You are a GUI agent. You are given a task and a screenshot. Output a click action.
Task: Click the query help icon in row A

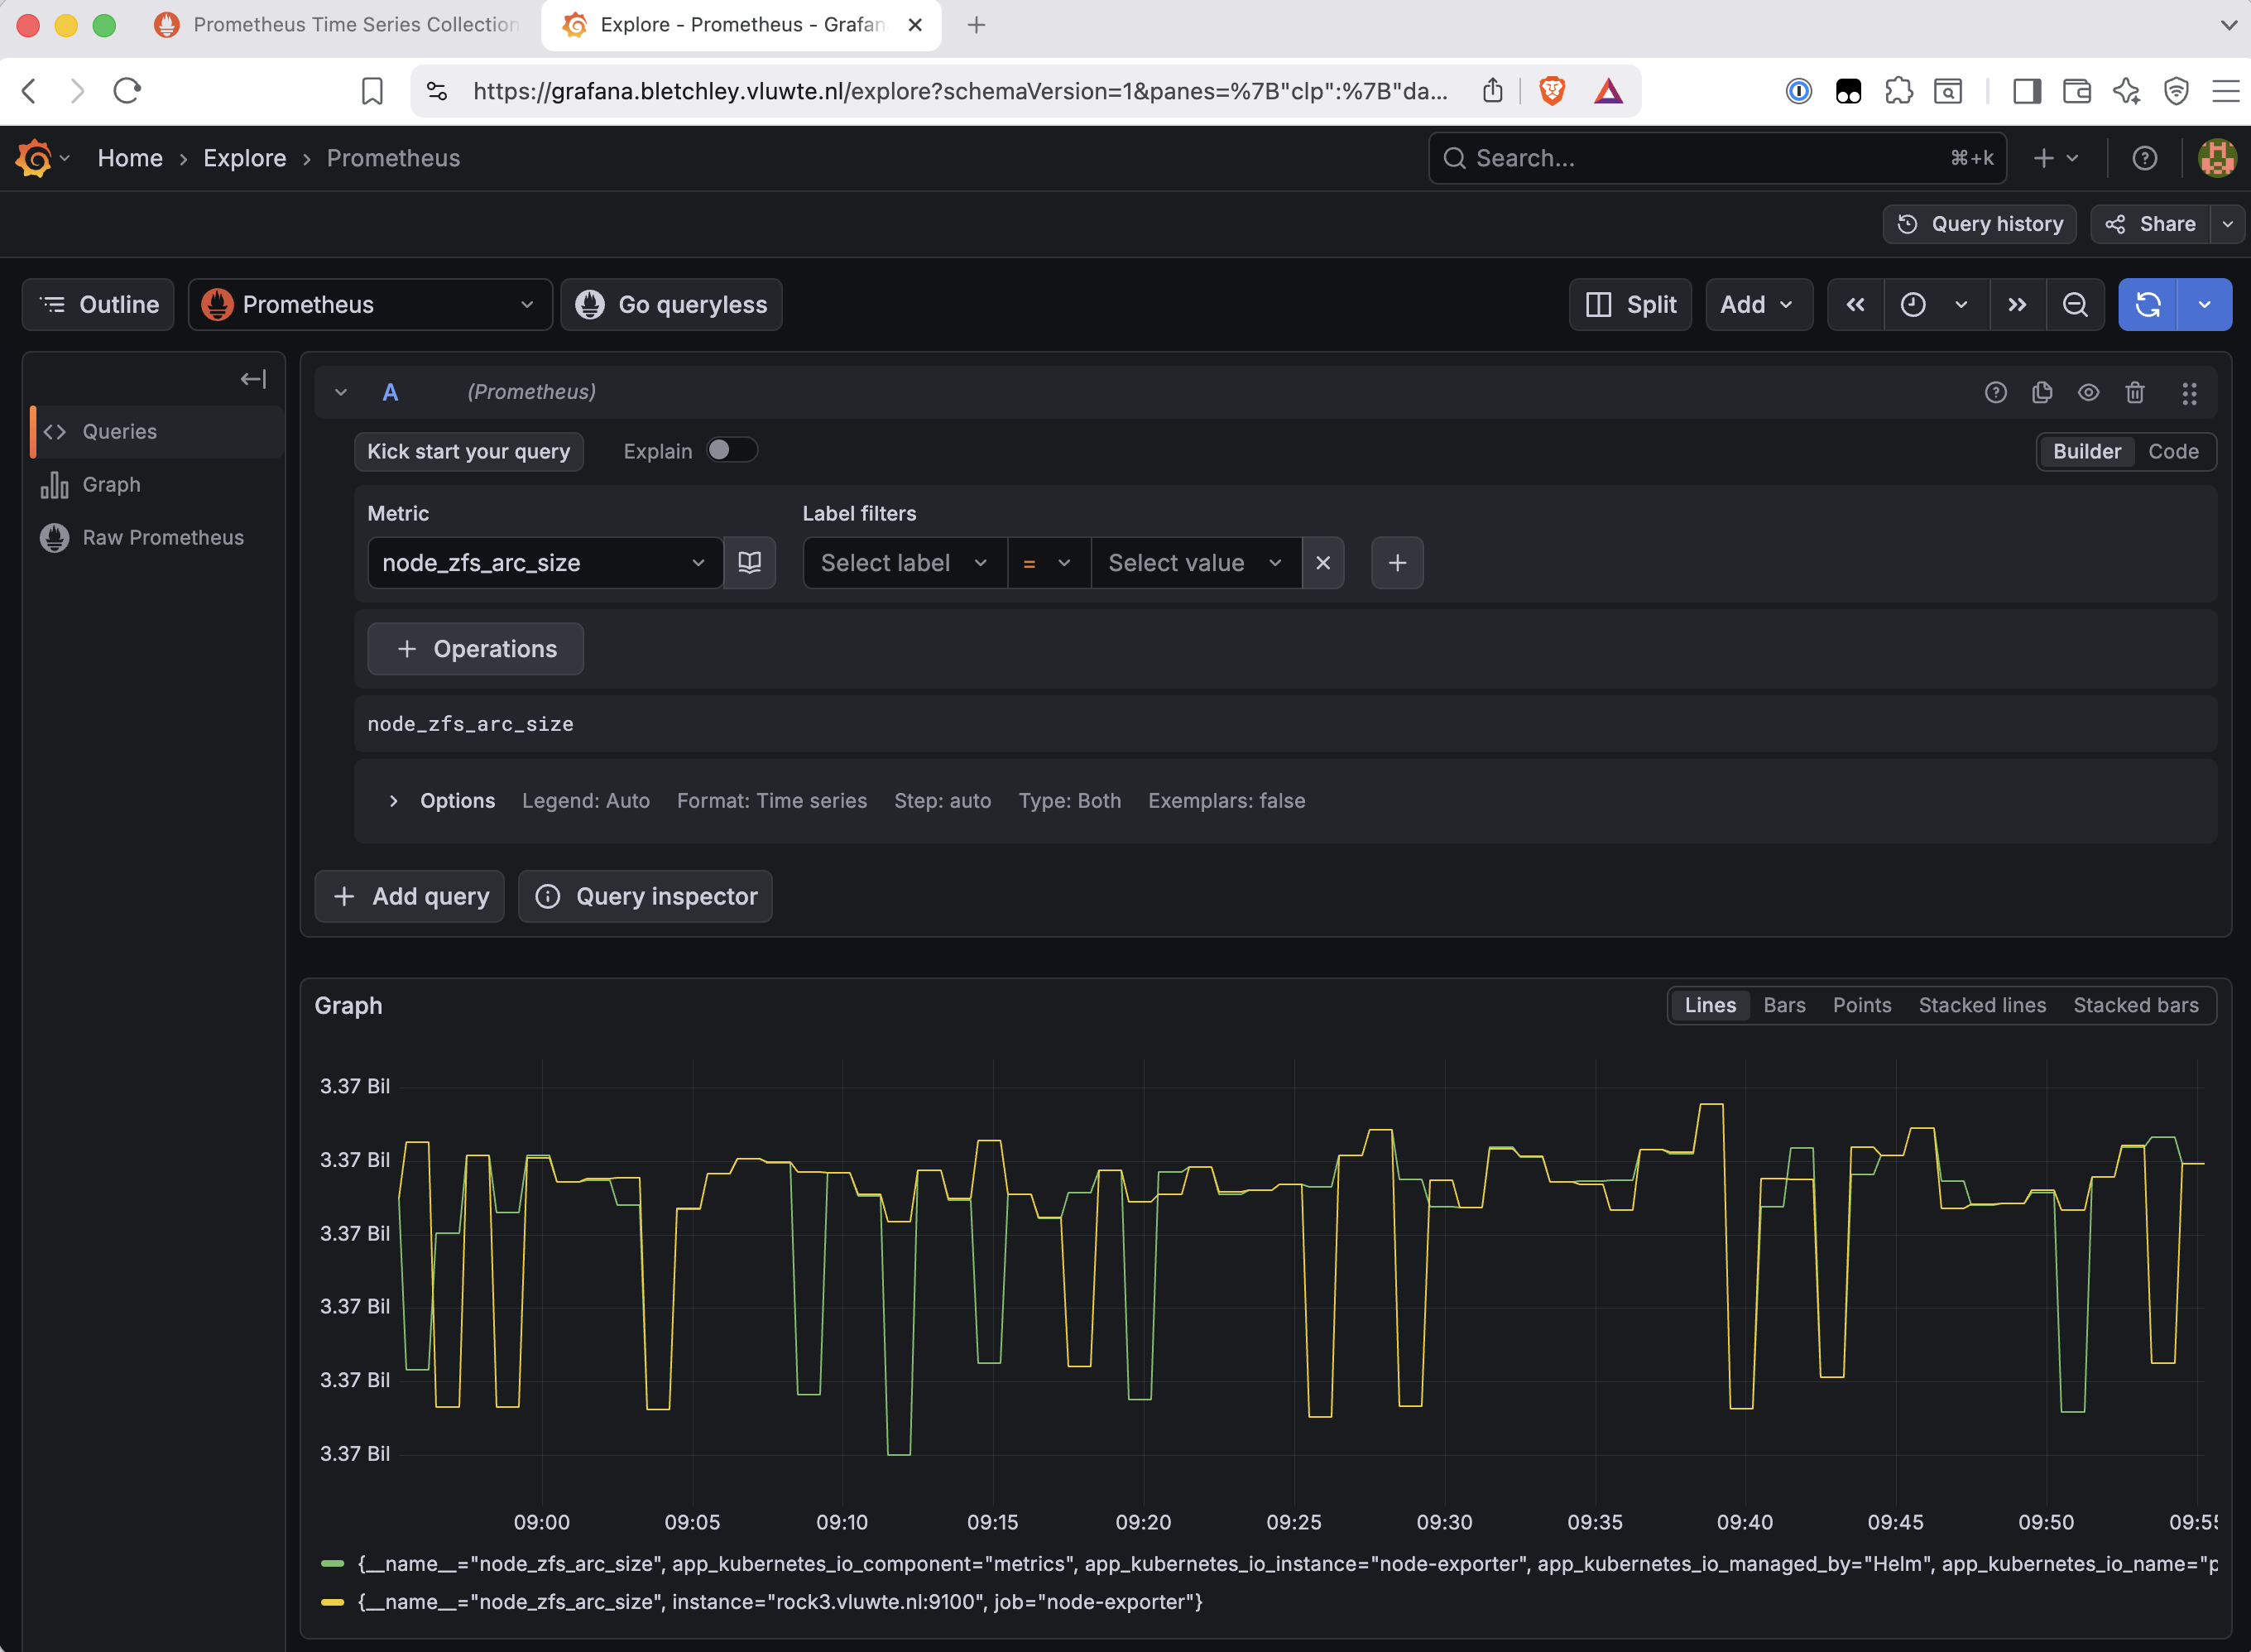[x=1995, y=392]
